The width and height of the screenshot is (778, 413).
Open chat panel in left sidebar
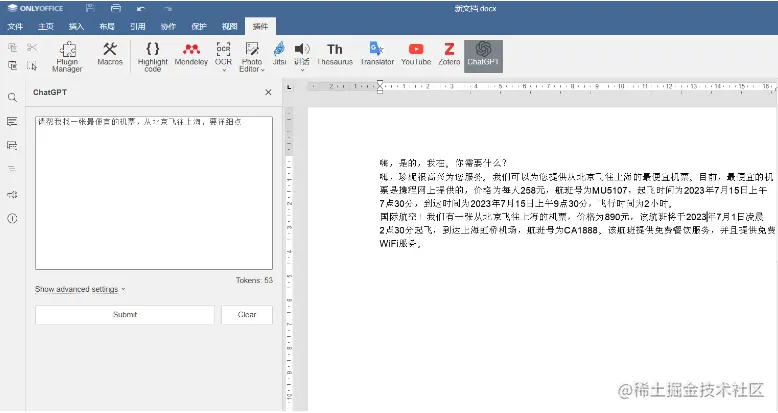pos(12,145)
